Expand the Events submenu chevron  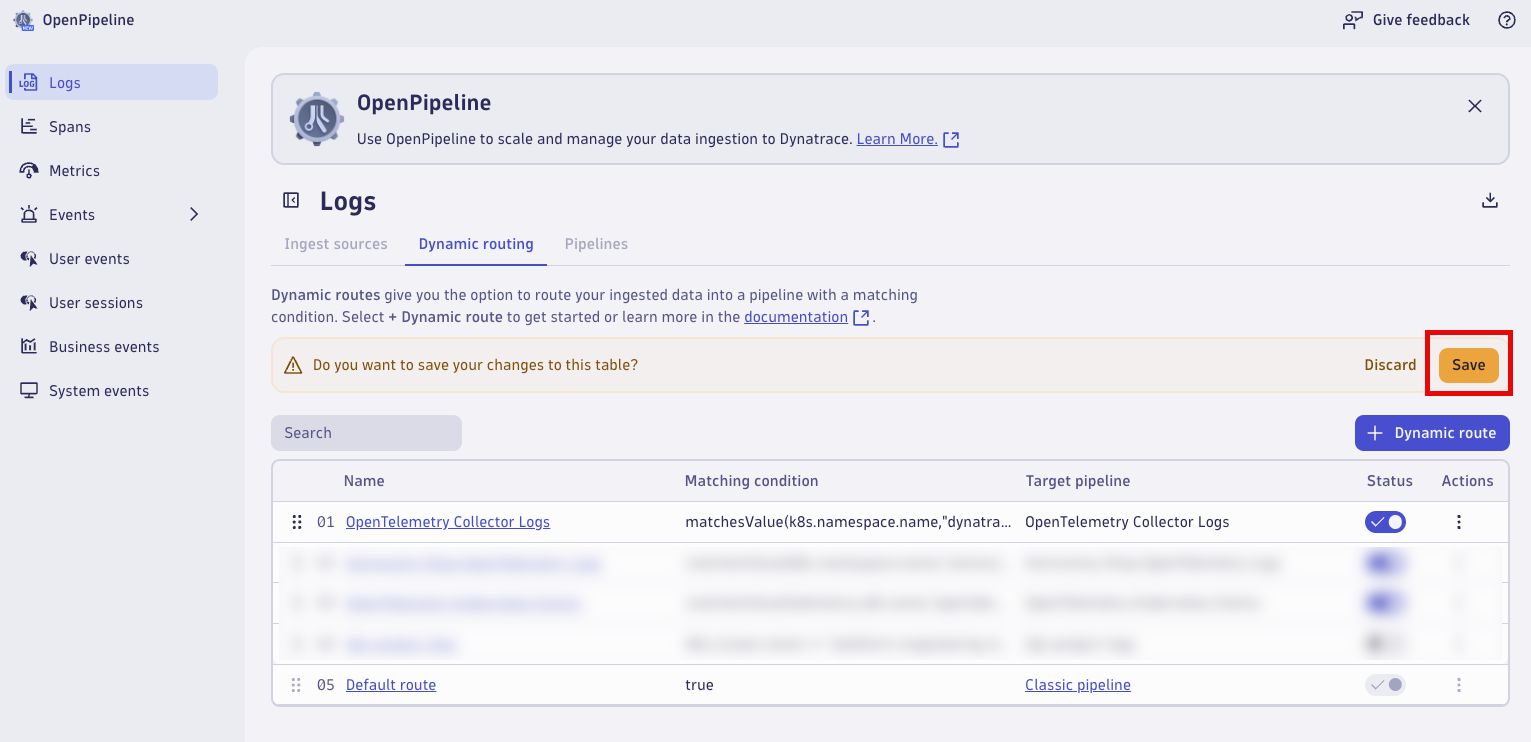click(195, 215)
